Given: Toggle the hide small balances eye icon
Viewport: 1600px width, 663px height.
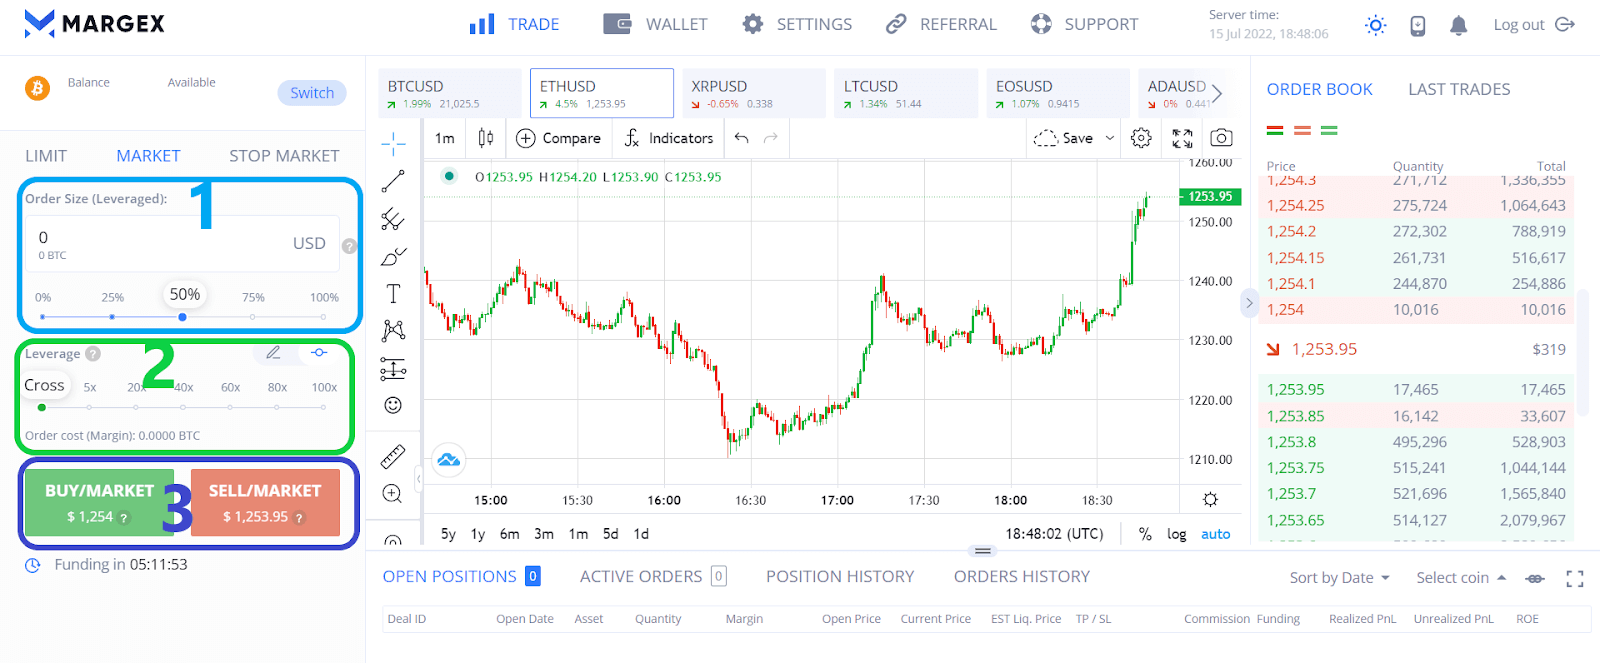Looking at the screenshot, I should click(x=1535, y=578).
